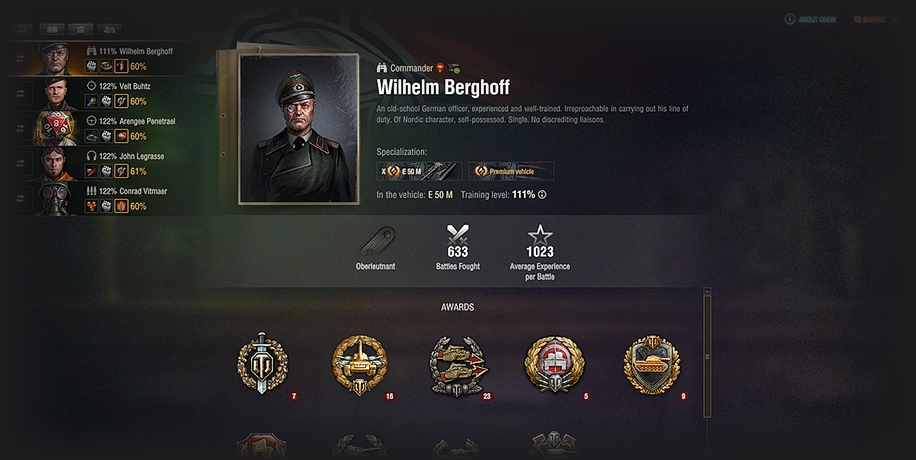Select Wilhelm Berghoff's fire extinguisher skill icon

click(121, 66)
